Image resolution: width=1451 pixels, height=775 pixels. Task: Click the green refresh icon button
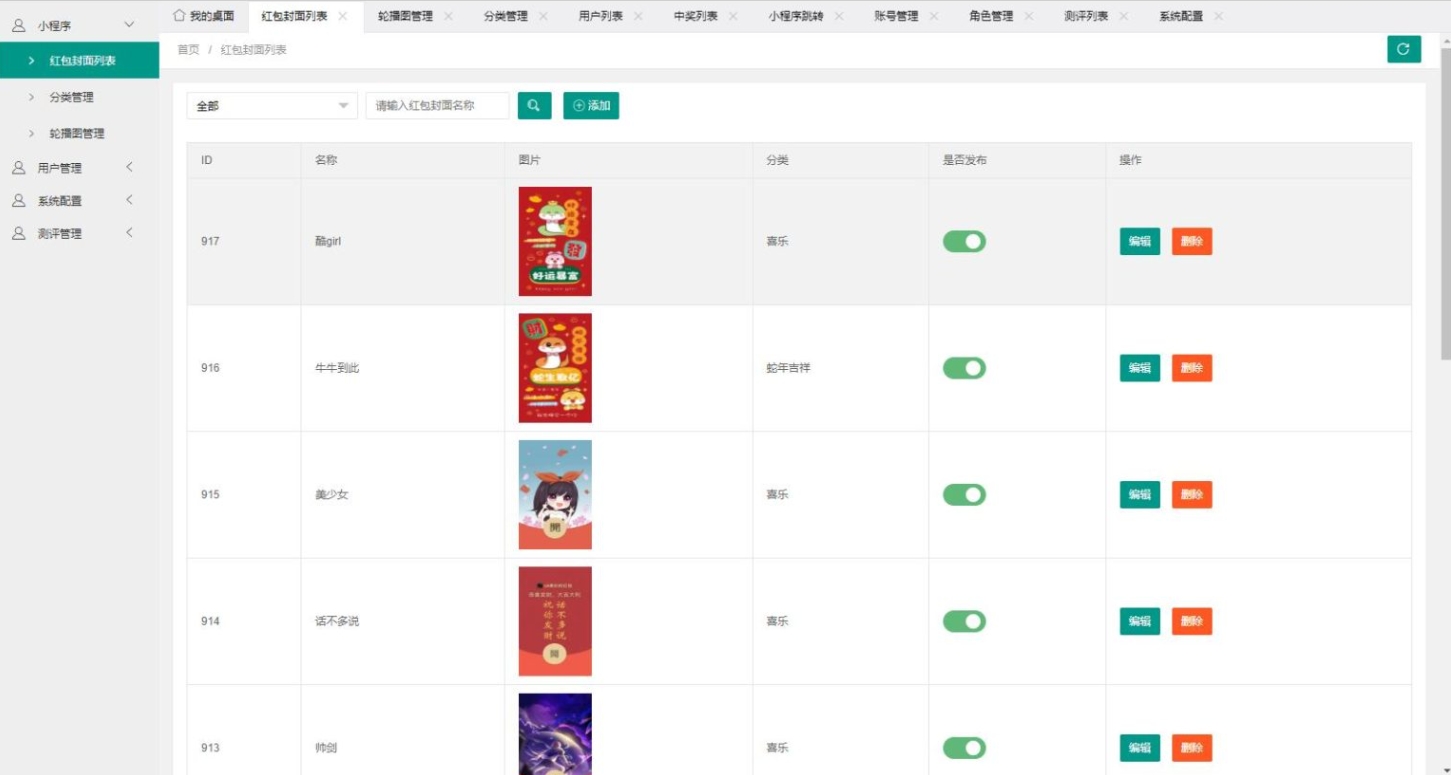[x=1403, y=49]
